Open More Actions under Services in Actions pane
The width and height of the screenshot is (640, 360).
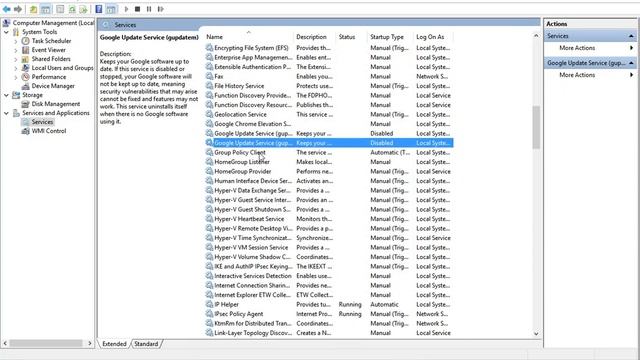pos(577,48)
